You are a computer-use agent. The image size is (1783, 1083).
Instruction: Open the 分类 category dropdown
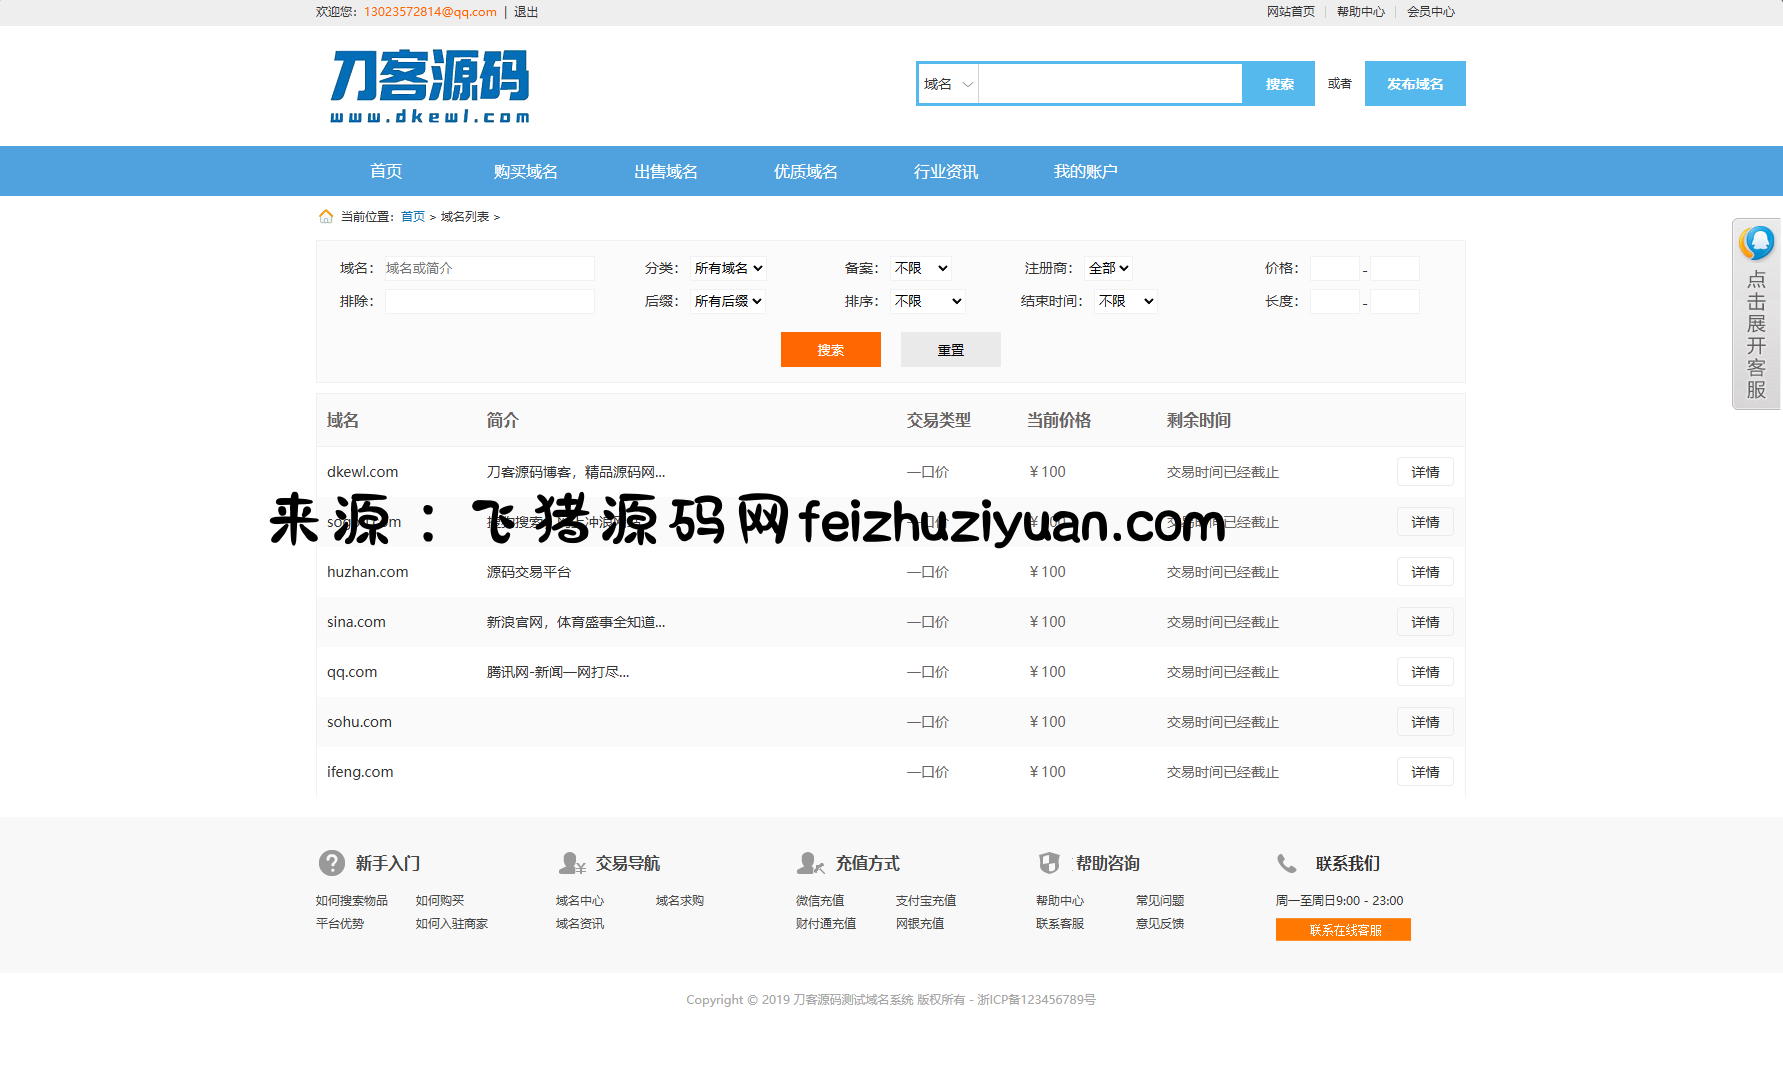(728, 268)
